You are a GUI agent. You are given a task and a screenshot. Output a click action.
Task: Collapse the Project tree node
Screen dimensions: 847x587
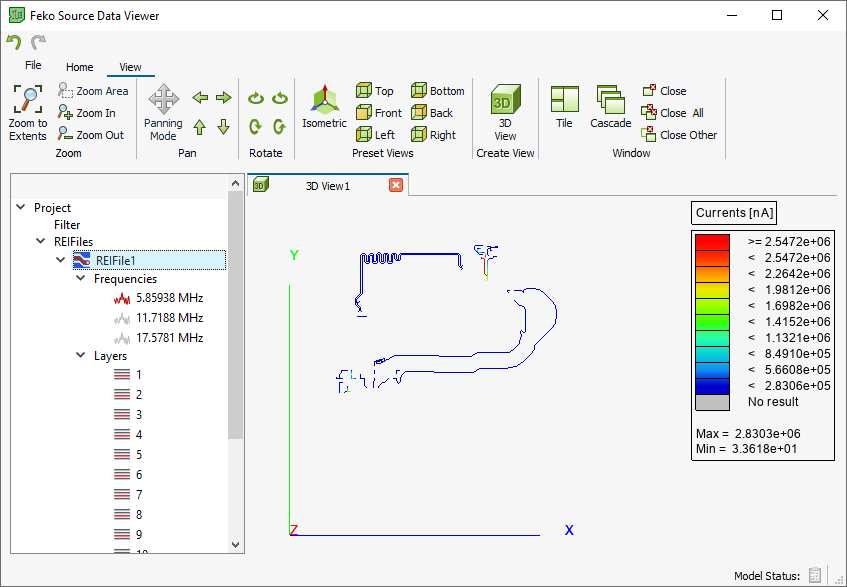22,208
